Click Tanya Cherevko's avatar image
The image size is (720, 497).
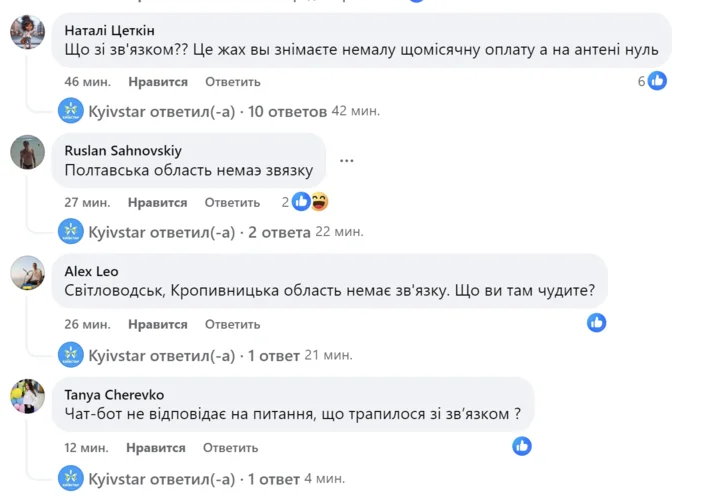tap(27, 395)
